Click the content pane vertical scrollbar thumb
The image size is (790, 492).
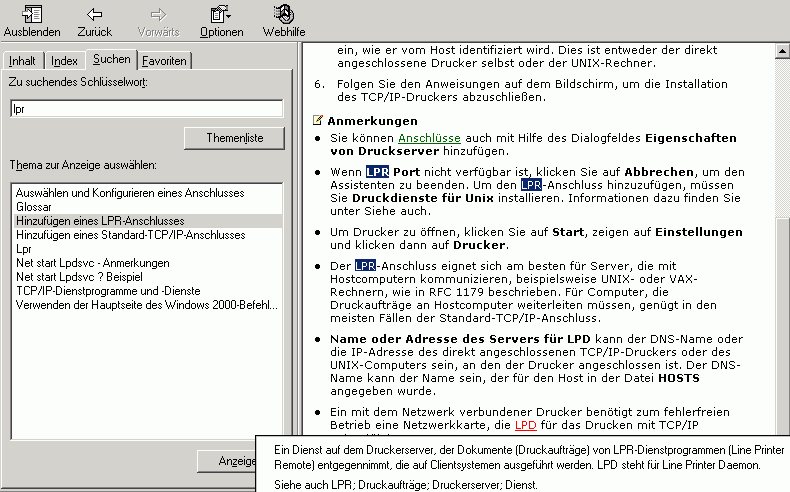(x=782, y=327)
